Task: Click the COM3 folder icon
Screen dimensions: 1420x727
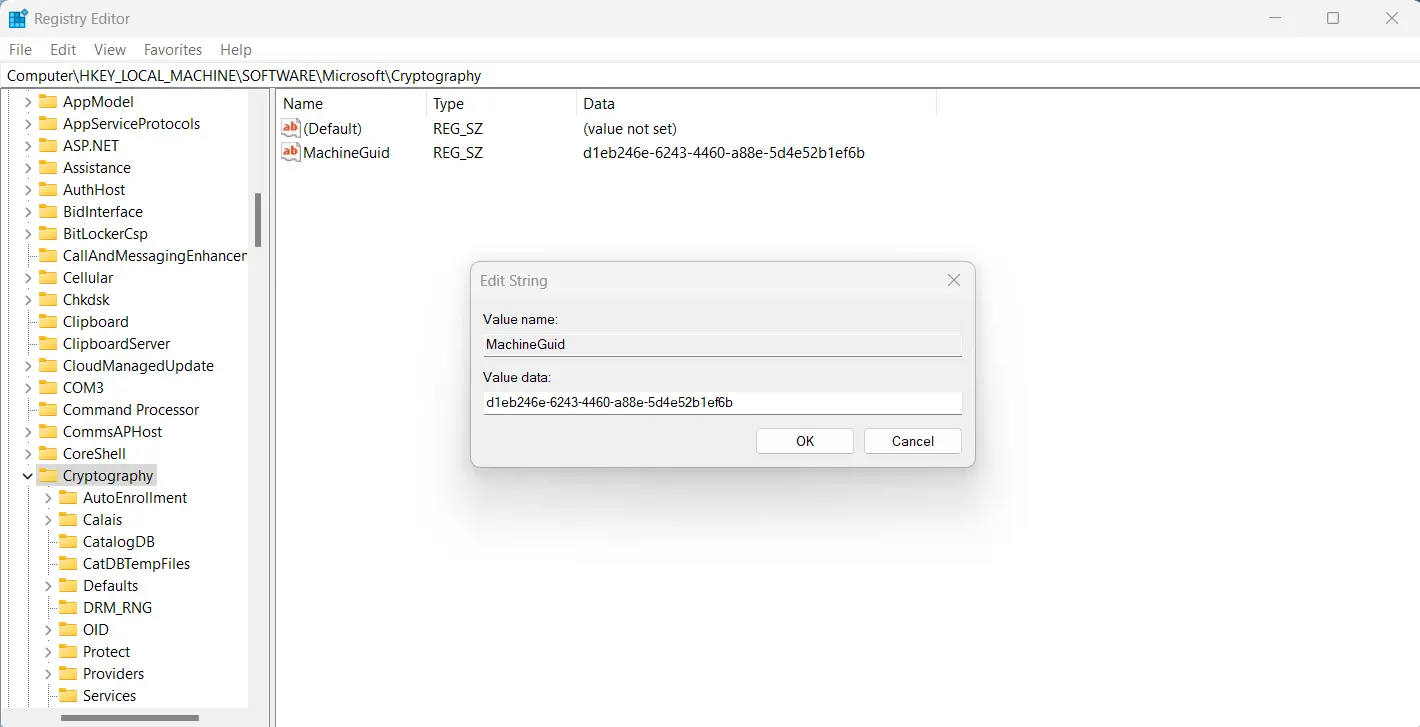Action: click(48, 387)
